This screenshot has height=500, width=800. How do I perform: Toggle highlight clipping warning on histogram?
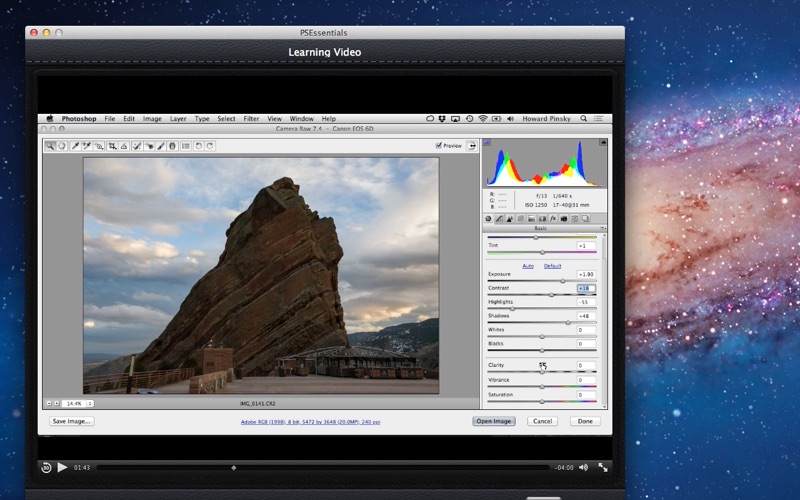(x=603, y=142)
